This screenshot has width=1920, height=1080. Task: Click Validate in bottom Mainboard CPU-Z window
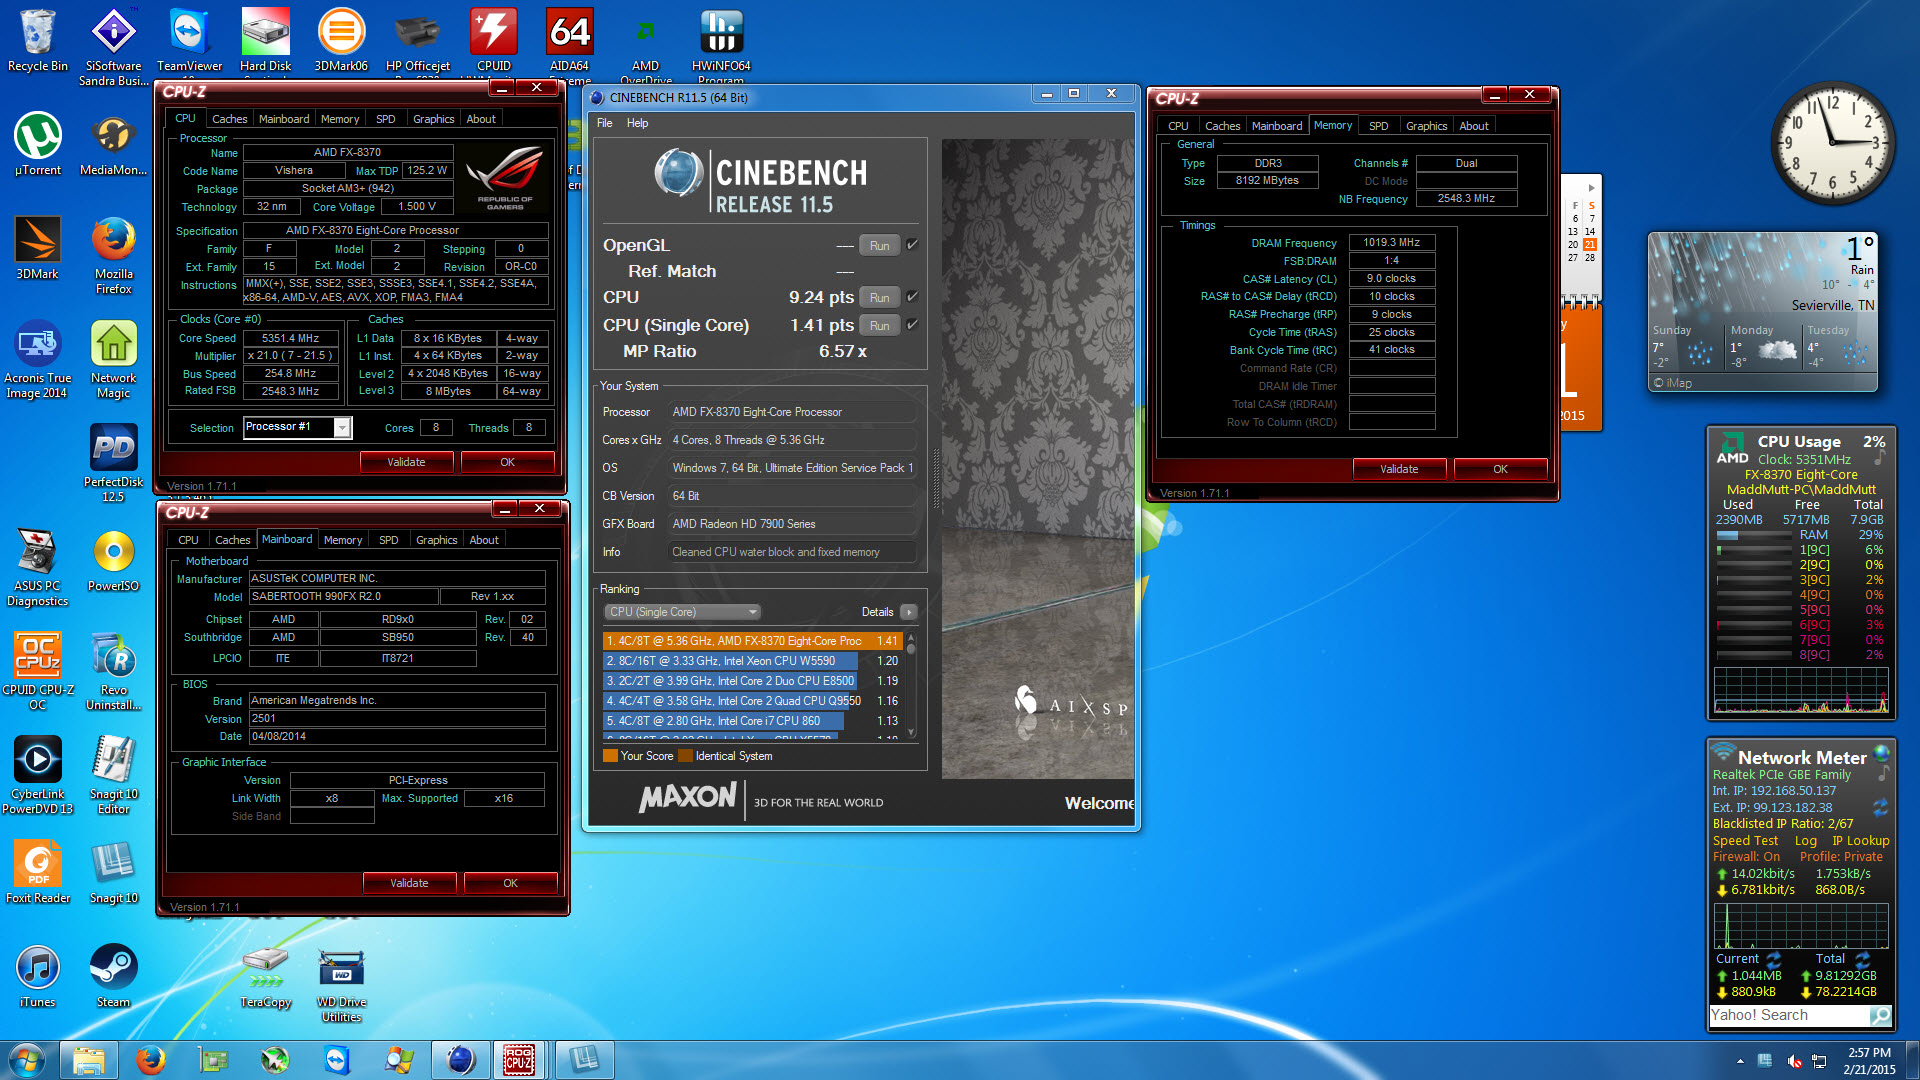[409, 883]
